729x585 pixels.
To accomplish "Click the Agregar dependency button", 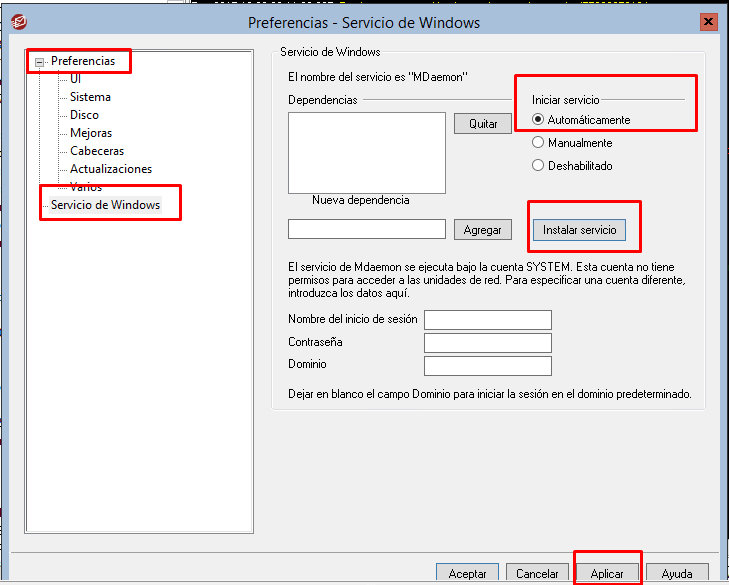I will tap(483, 230).
